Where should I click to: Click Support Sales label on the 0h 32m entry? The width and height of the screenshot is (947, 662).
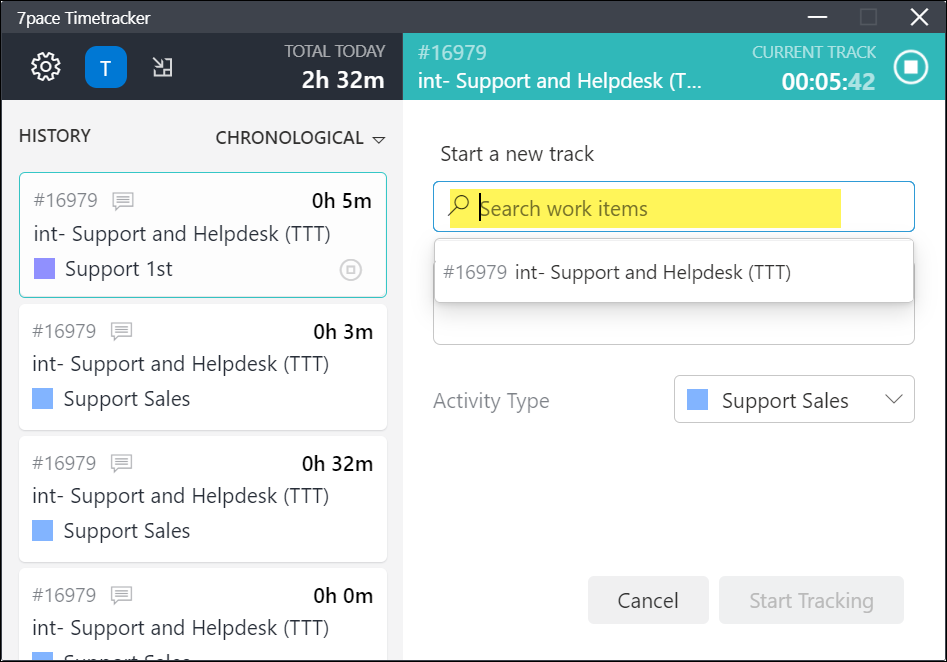pos(127,530)
